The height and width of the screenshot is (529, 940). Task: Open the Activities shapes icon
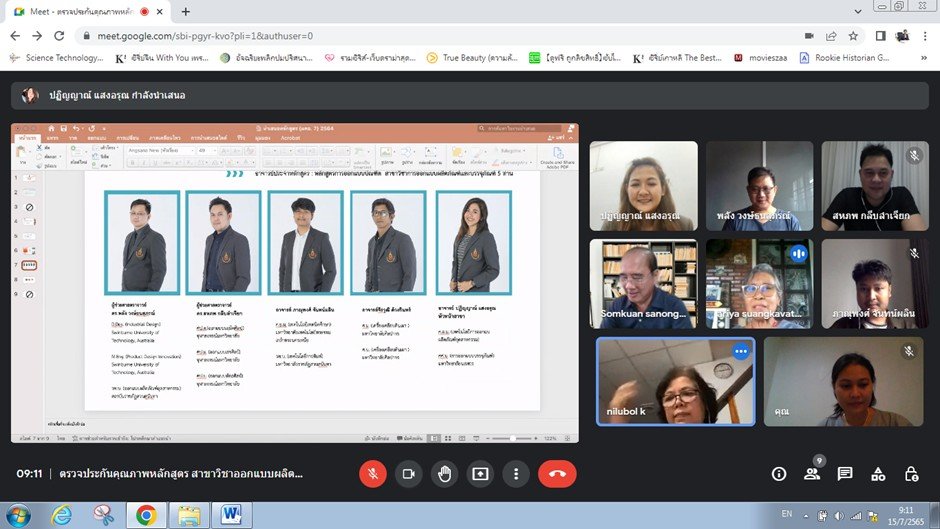[878, 474]
